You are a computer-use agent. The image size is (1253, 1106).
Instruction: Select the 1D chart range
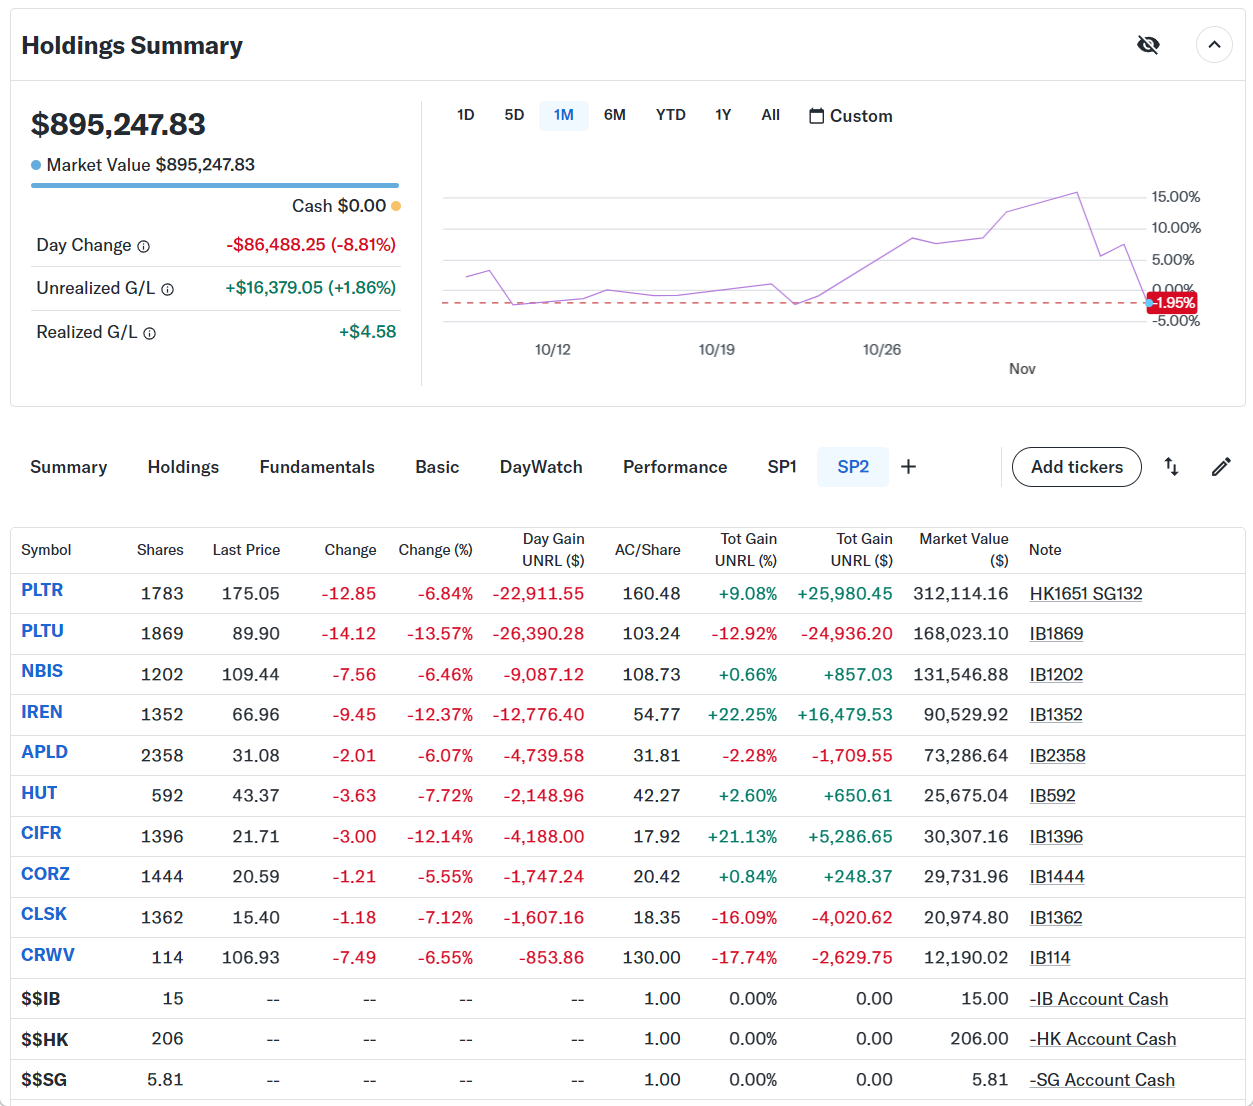tap(465, 115)
